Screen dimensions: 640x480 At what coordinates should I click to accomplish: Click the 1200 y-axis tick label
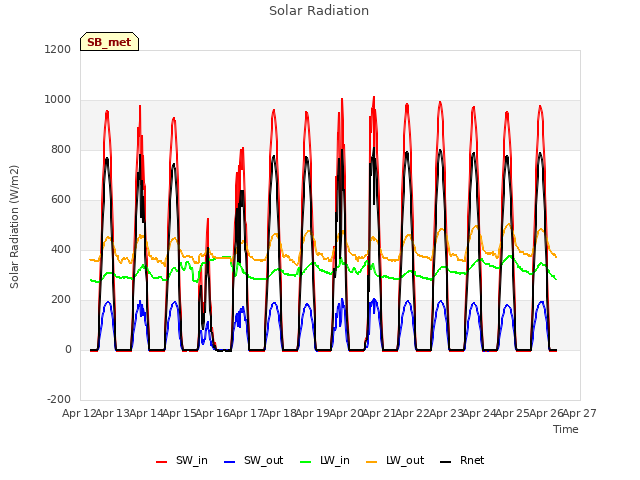pos(58,49)
